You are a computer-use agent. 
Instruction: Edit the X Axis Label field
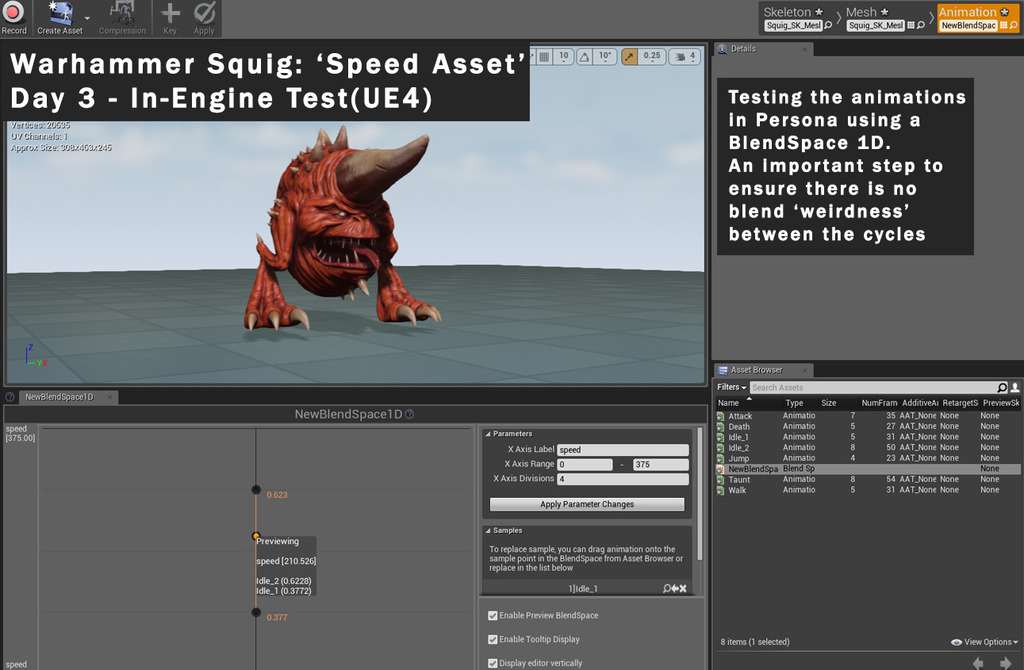(622, 450)
